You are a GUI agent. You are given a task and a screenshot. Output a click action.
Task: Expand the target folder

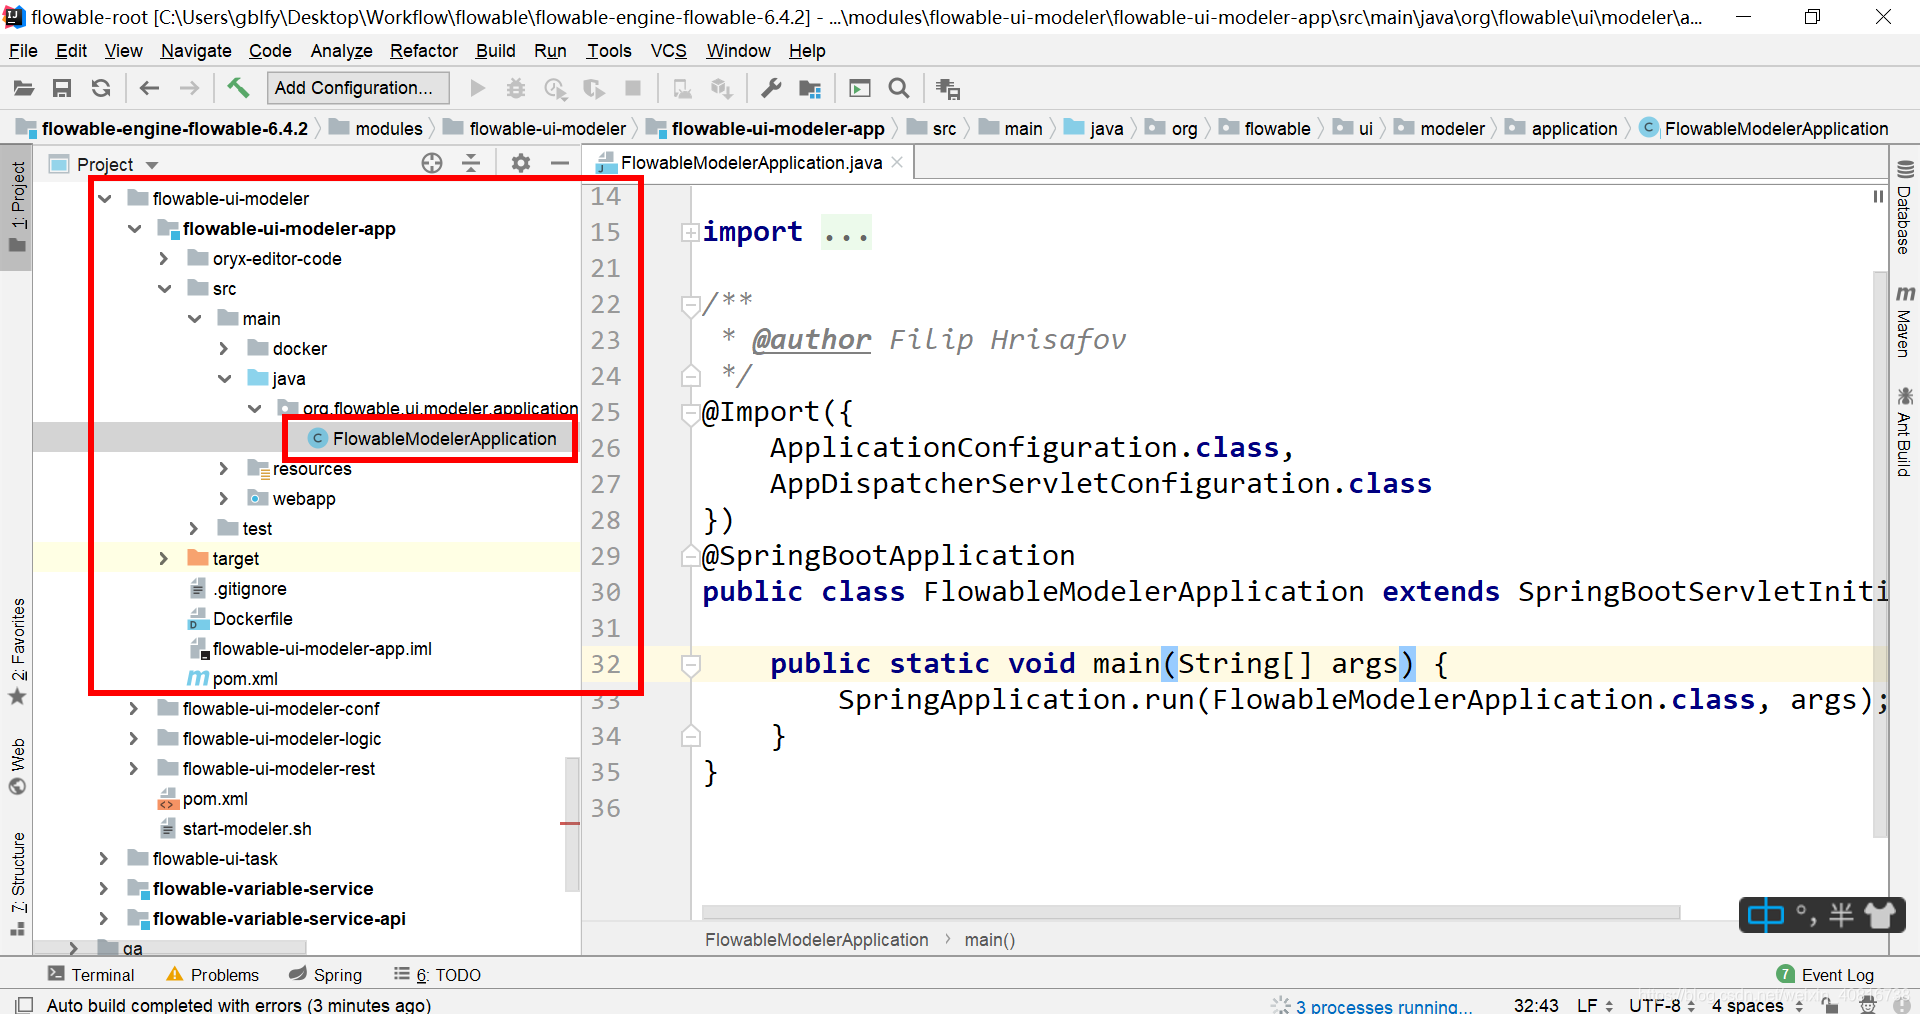pos(164,559)
